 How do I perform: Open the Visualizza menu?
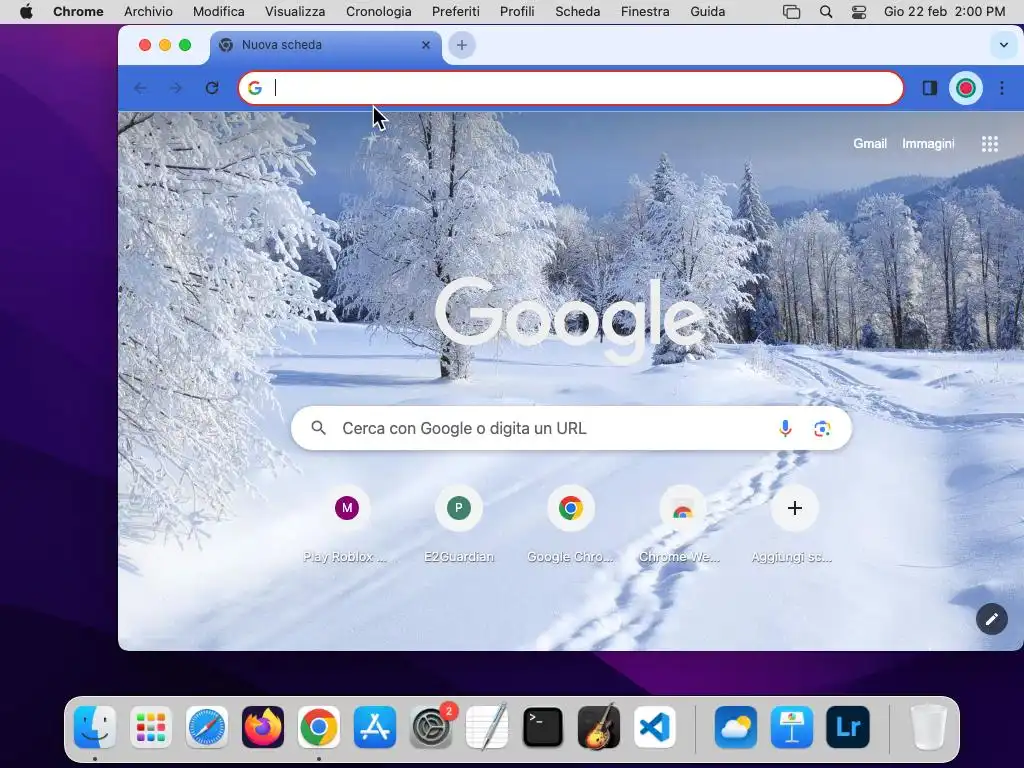point(295,12)
